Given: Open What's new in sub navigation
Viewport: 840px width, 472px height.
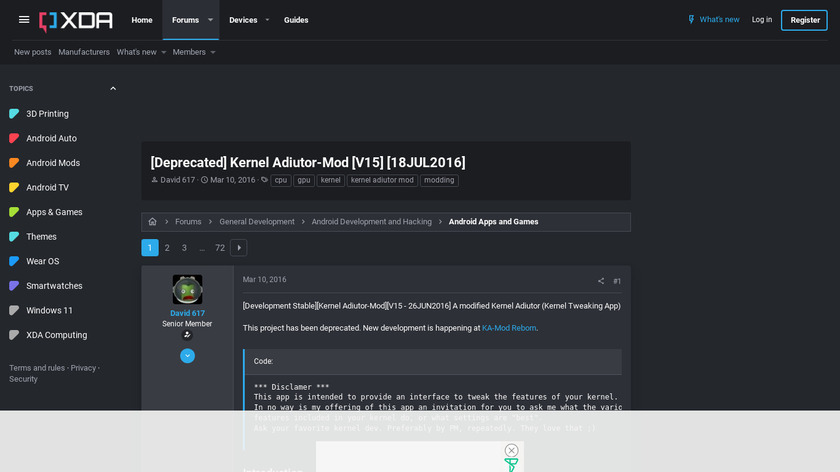Looking at the screenshot, I should pos(137,52).
